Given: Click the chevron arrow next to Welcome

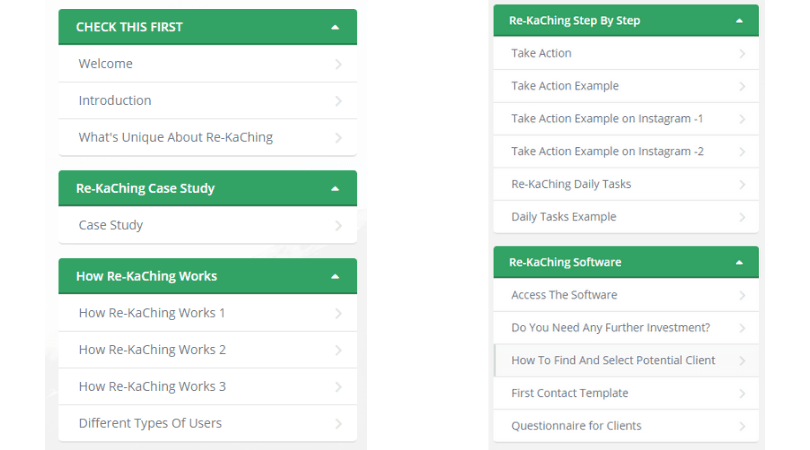Looking at the screenshot, I should click(x=338, y=64).
